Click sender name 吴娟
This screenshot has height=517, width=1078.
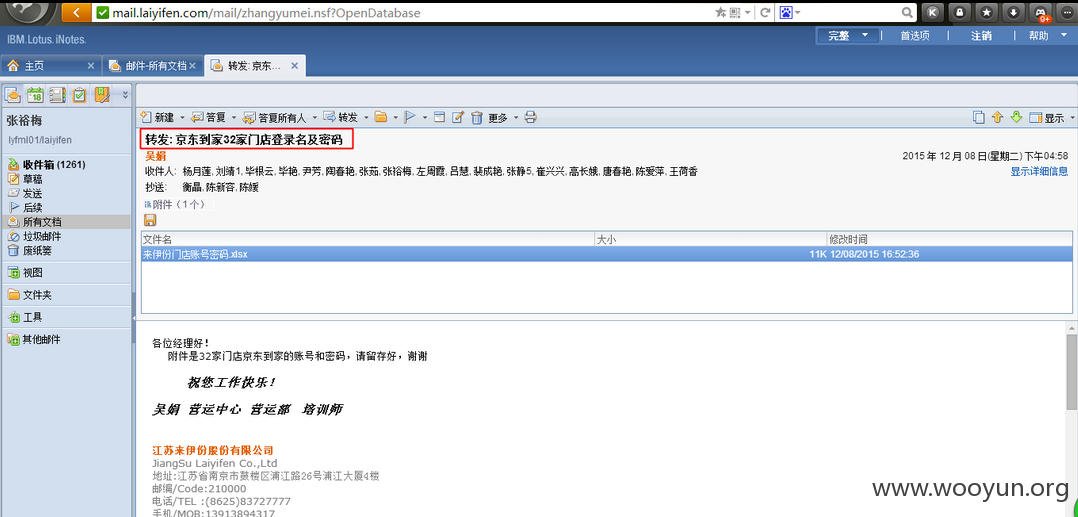(x=155, y=156)
